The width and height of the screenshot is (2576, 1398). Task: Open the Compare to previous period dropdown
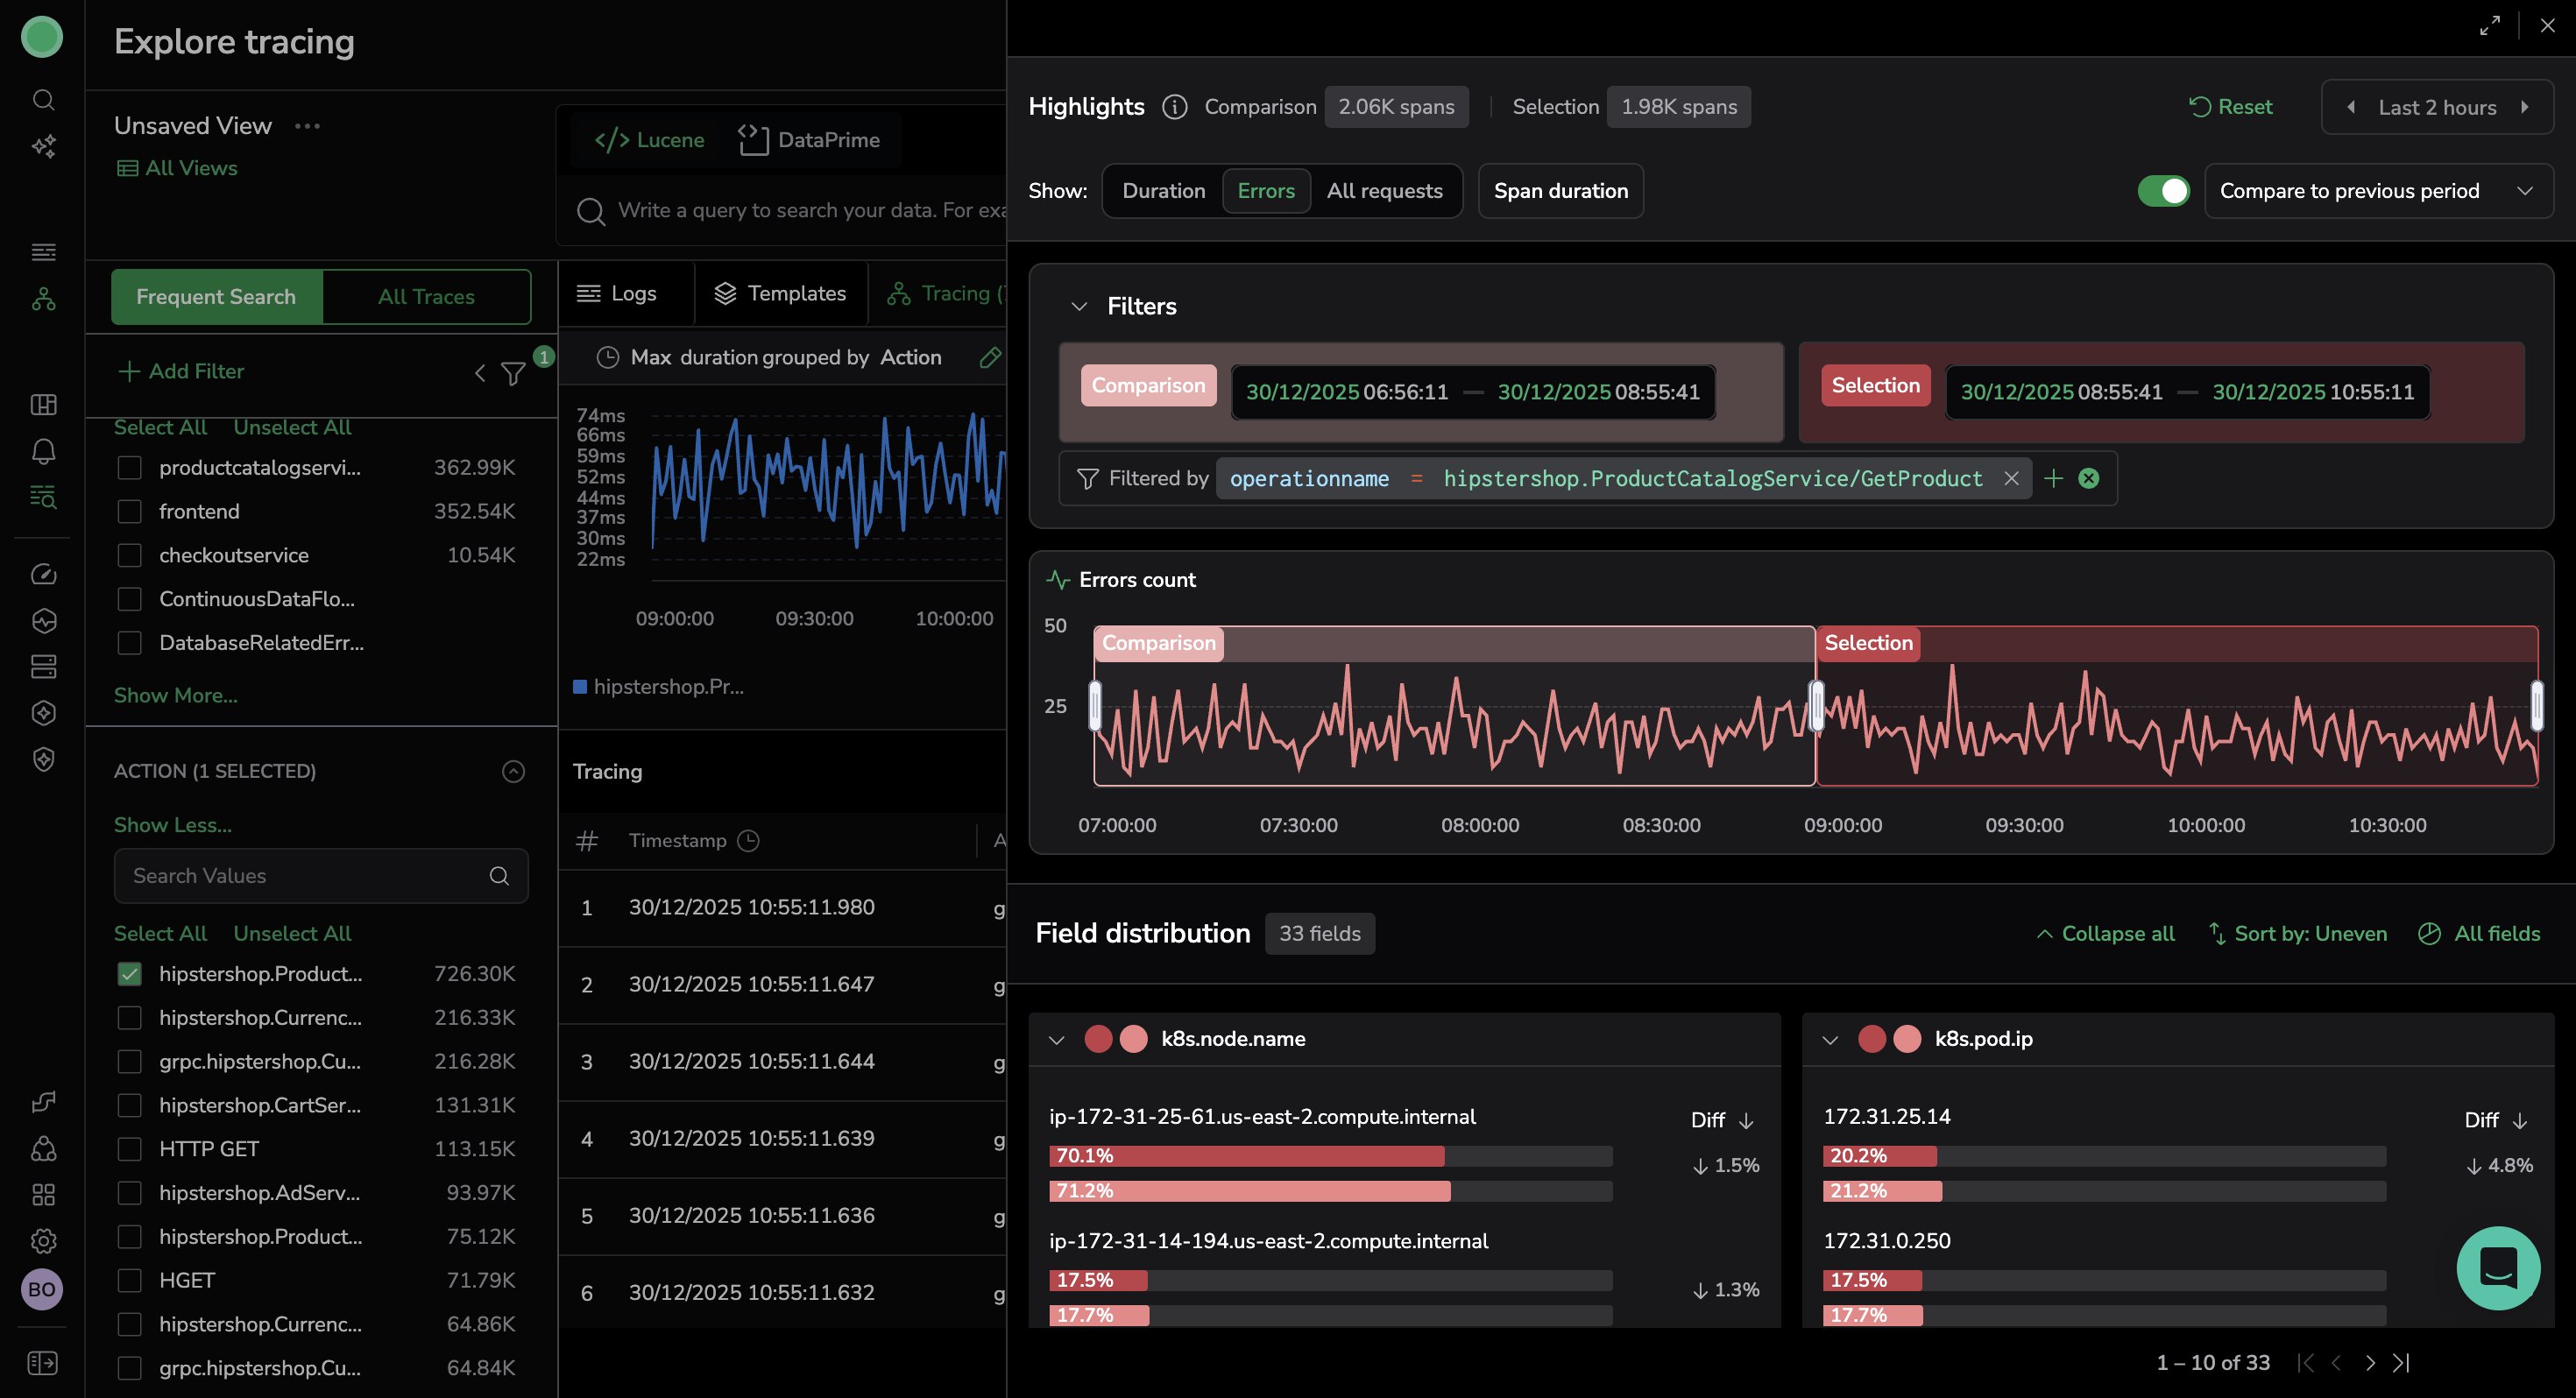(x=2378, y=191)
